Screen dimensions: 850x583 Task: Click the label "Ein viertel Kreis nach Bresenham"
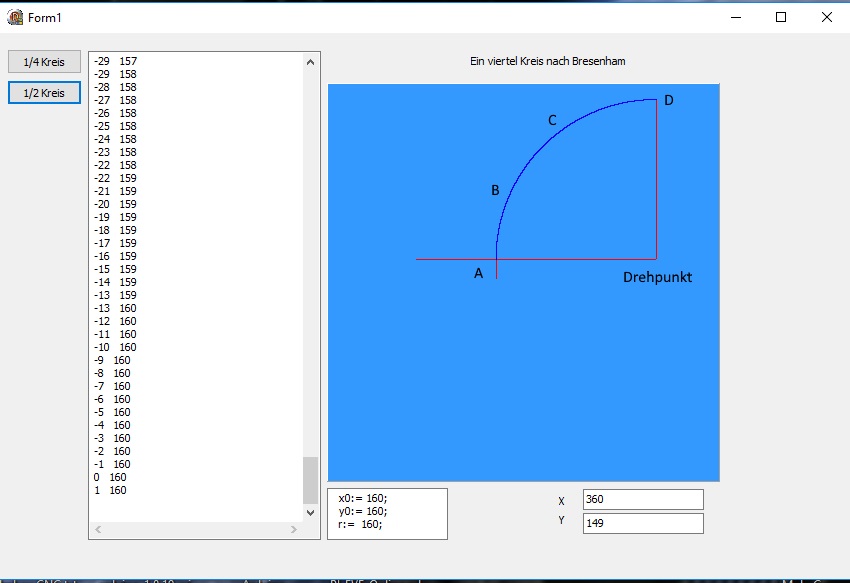click(548, 61)
